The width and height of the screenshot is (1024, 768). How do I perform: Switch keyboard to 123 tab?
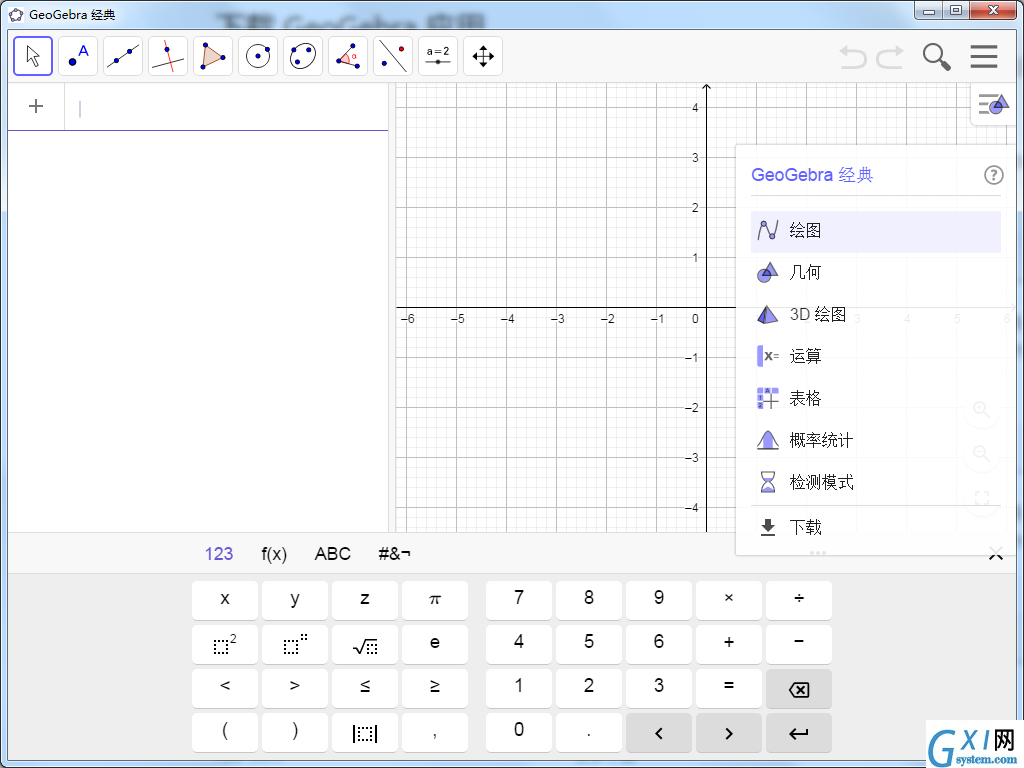tap(219, 554)
